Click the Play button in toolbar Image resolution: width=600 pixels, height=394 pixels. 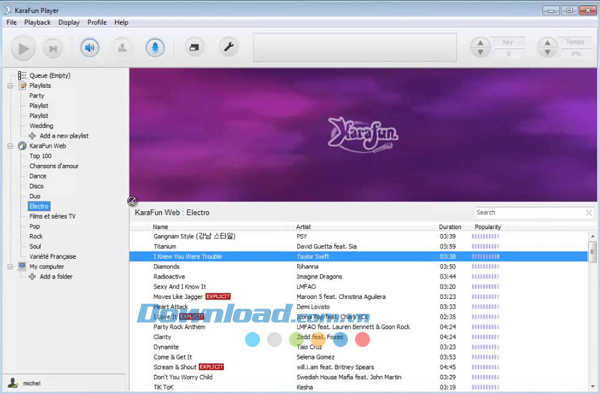(x=23, y=49)
